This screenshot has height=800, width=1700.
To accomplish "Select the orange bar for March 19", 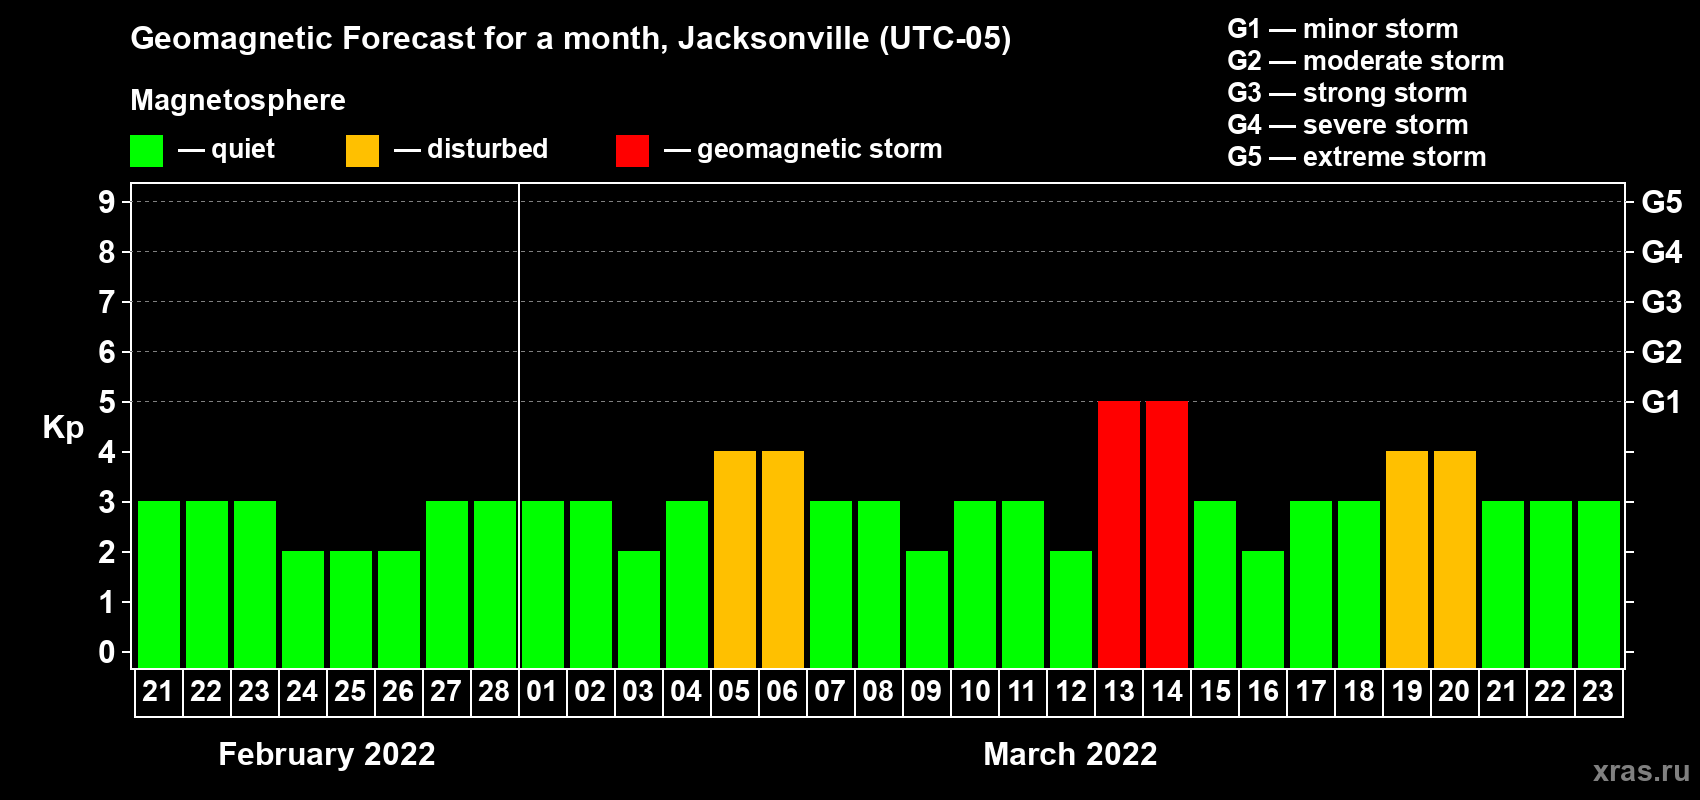I will coord(1407,559).
